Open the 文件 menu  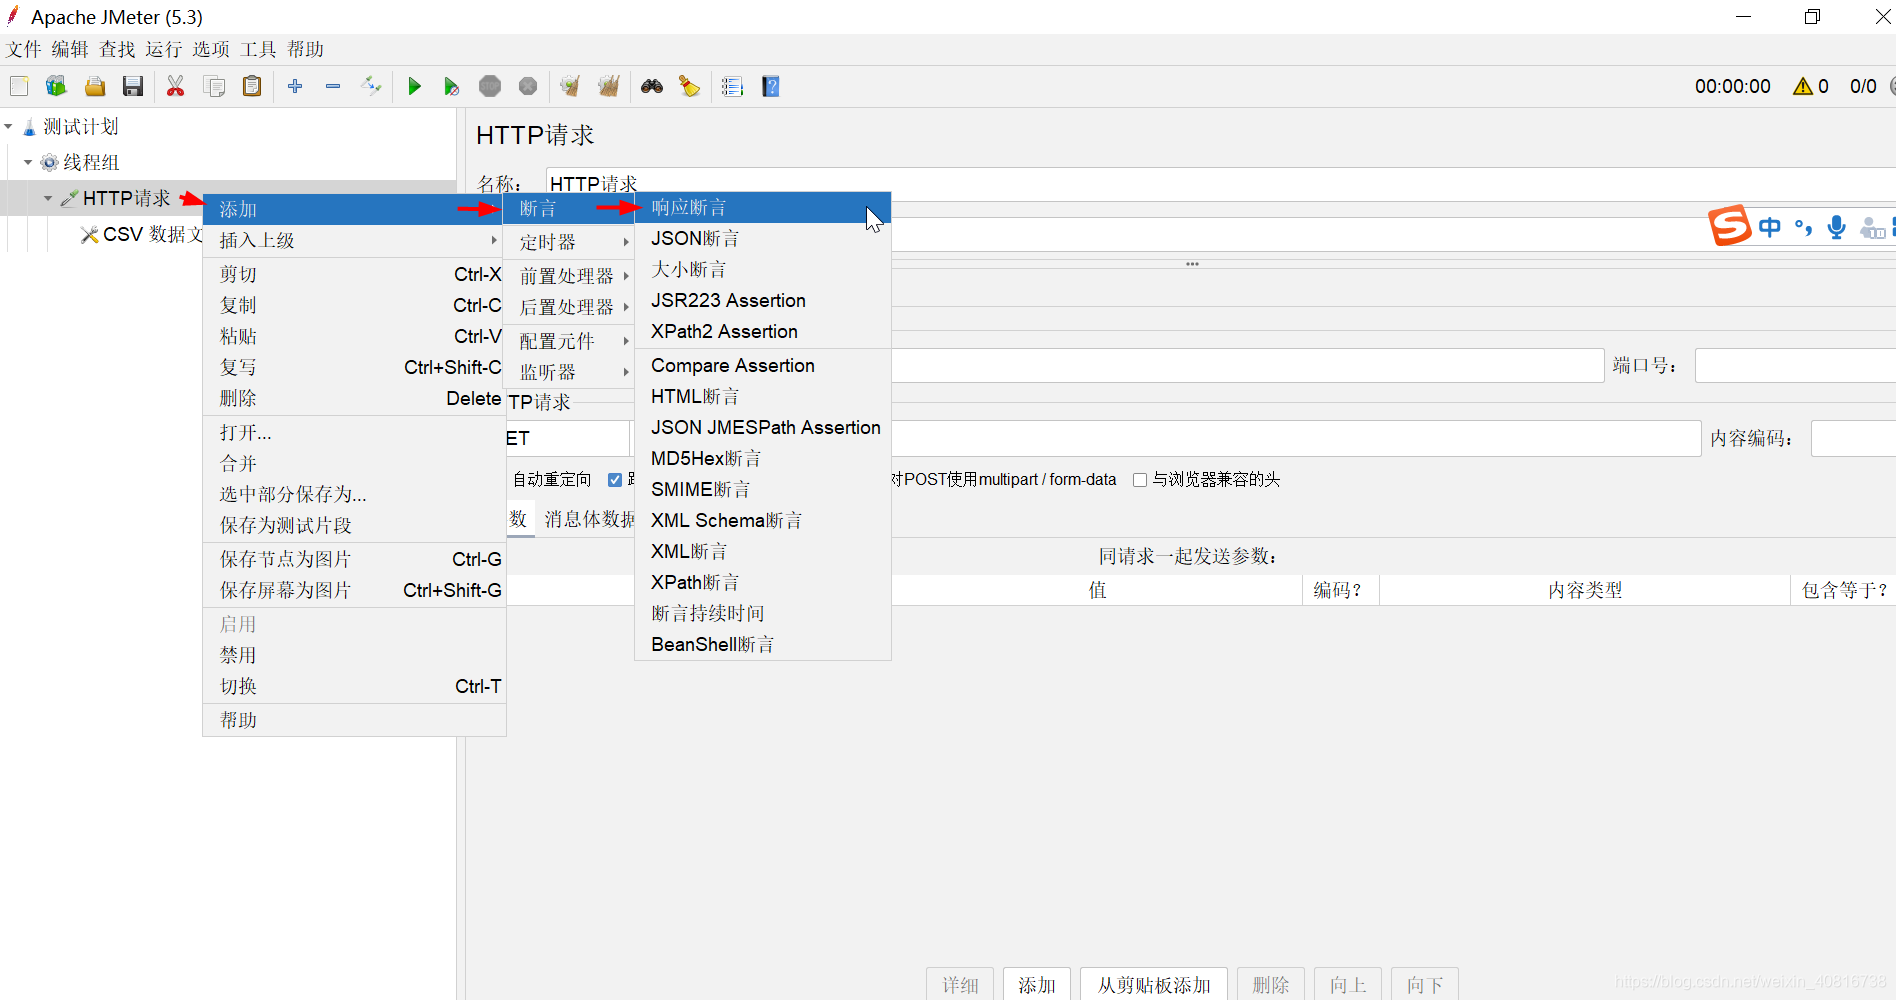tap(24, 49)
